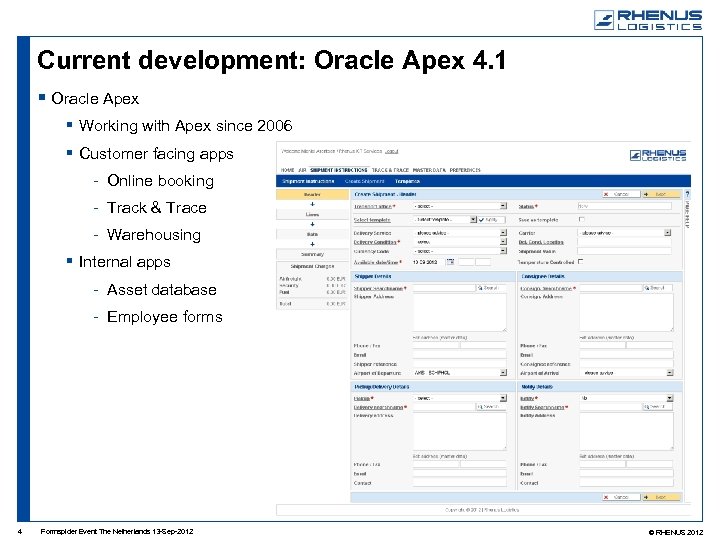Viewport: 720px width, 540px height.
Task: Click into the Available date field
Action: coord(428,262)
